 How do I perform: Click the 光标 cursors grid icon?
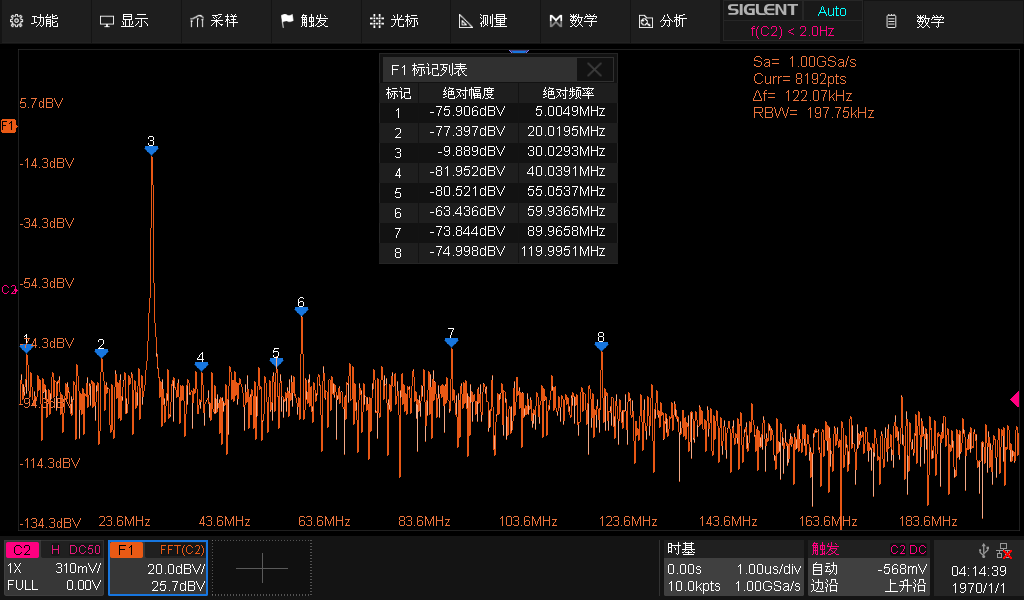[376, 21]
